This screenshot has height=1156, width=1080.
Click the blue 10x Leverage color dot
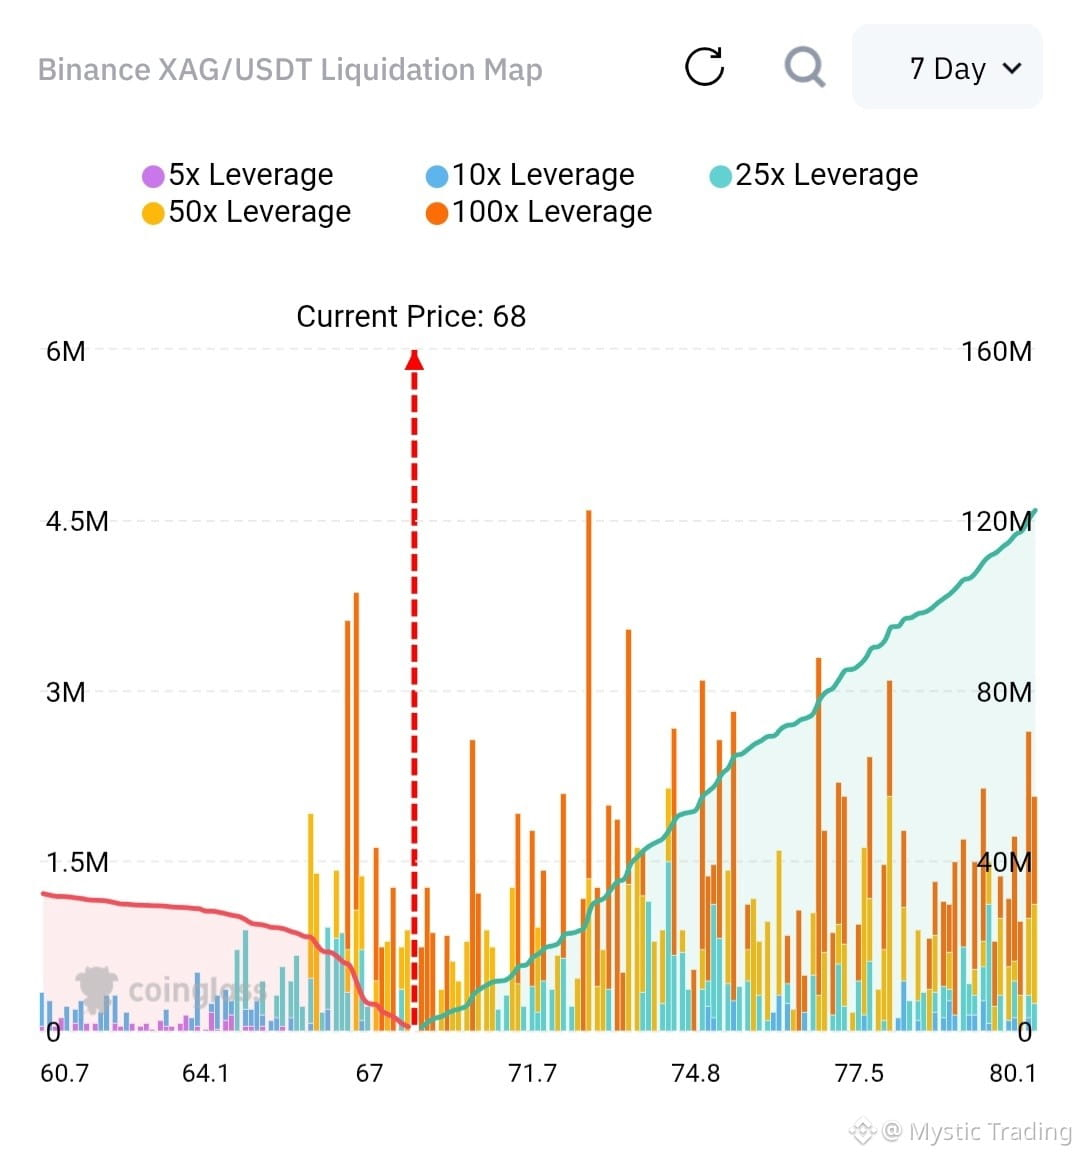(436, 176)
